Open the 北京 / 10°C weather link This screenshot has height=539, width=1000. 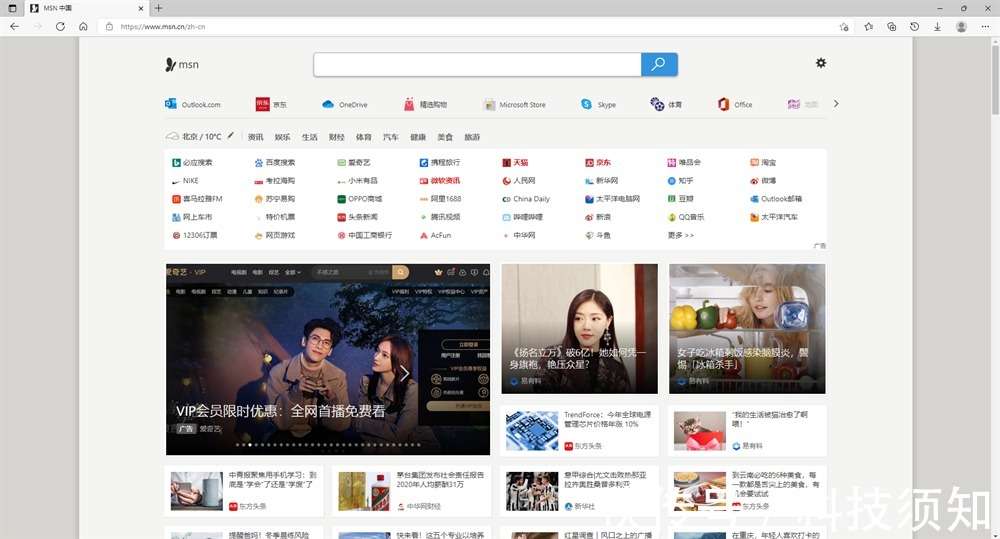193,137
